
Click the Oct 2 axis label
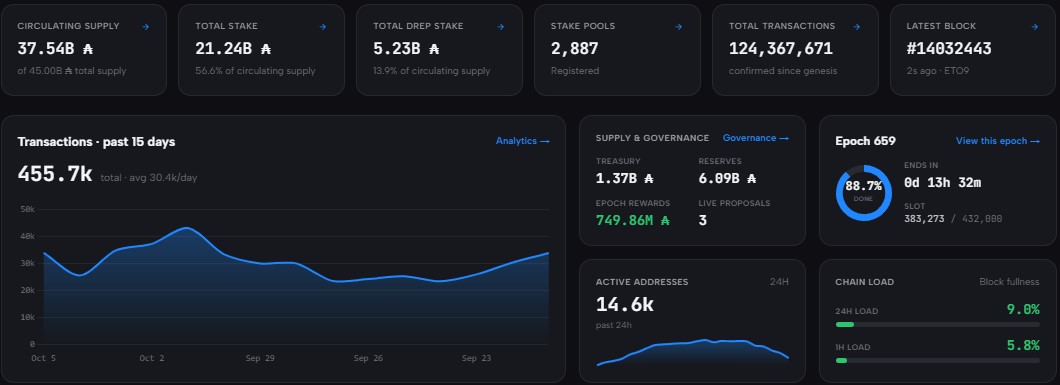152,359
